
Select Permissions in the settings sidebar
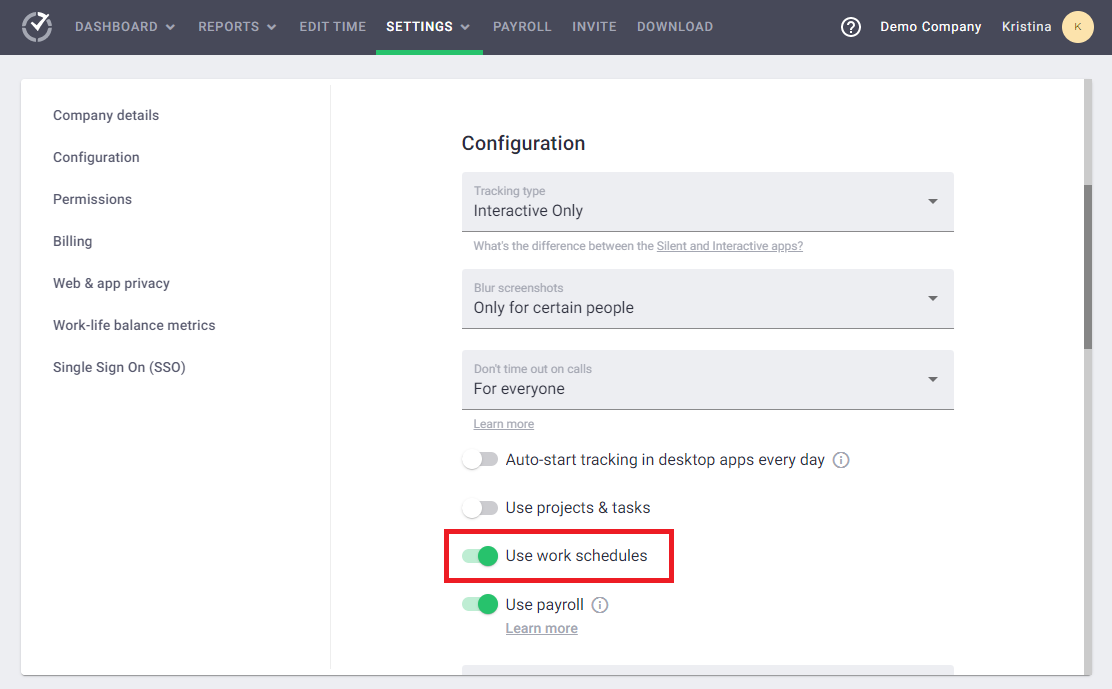click(x=92, y=199)
